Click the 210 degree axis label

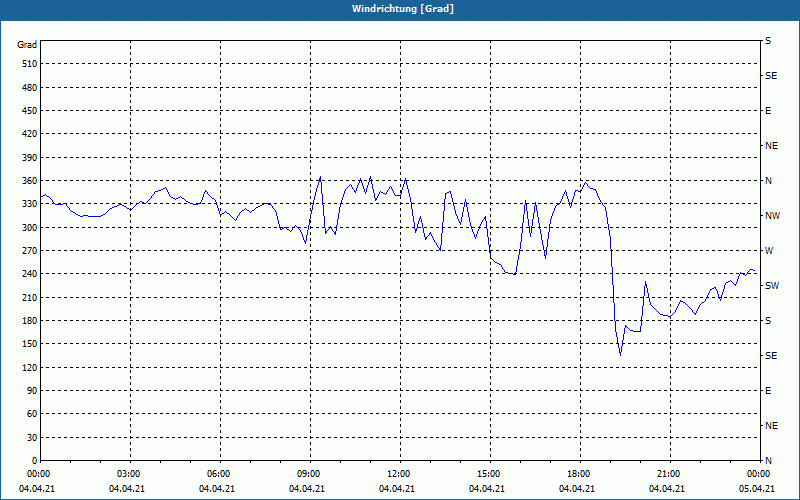pyautogui.click(x=30, y=297)
